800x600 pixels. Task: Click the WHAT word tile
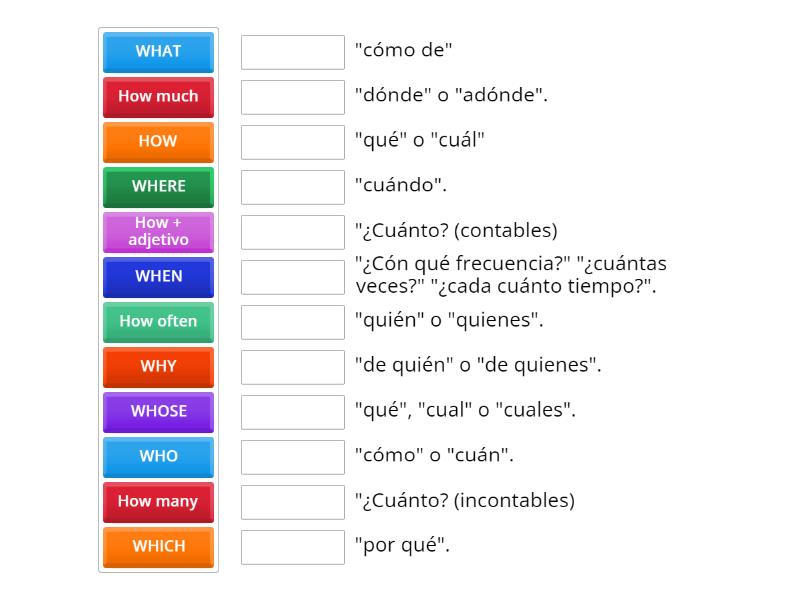[158, 52]
